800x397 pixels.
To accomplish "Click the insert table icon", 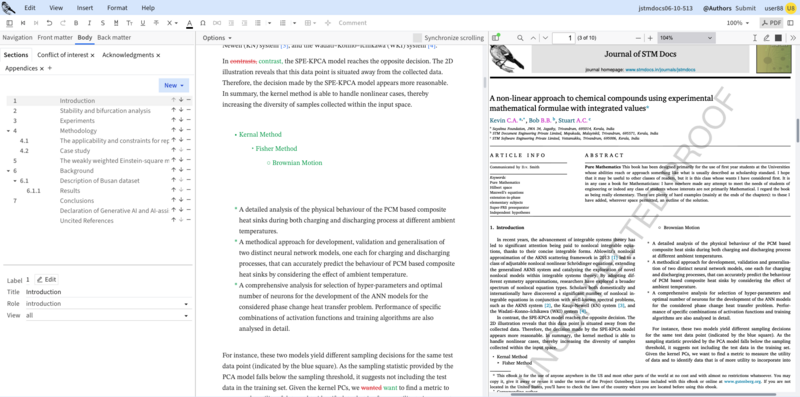I will [x=308, y=23].
